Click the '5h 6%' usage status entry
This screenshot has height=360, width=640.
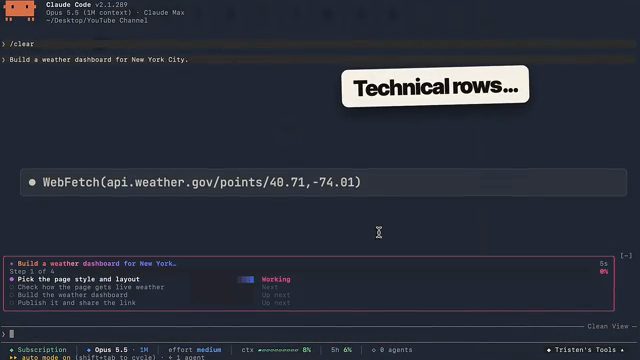[x=341, y=350]
